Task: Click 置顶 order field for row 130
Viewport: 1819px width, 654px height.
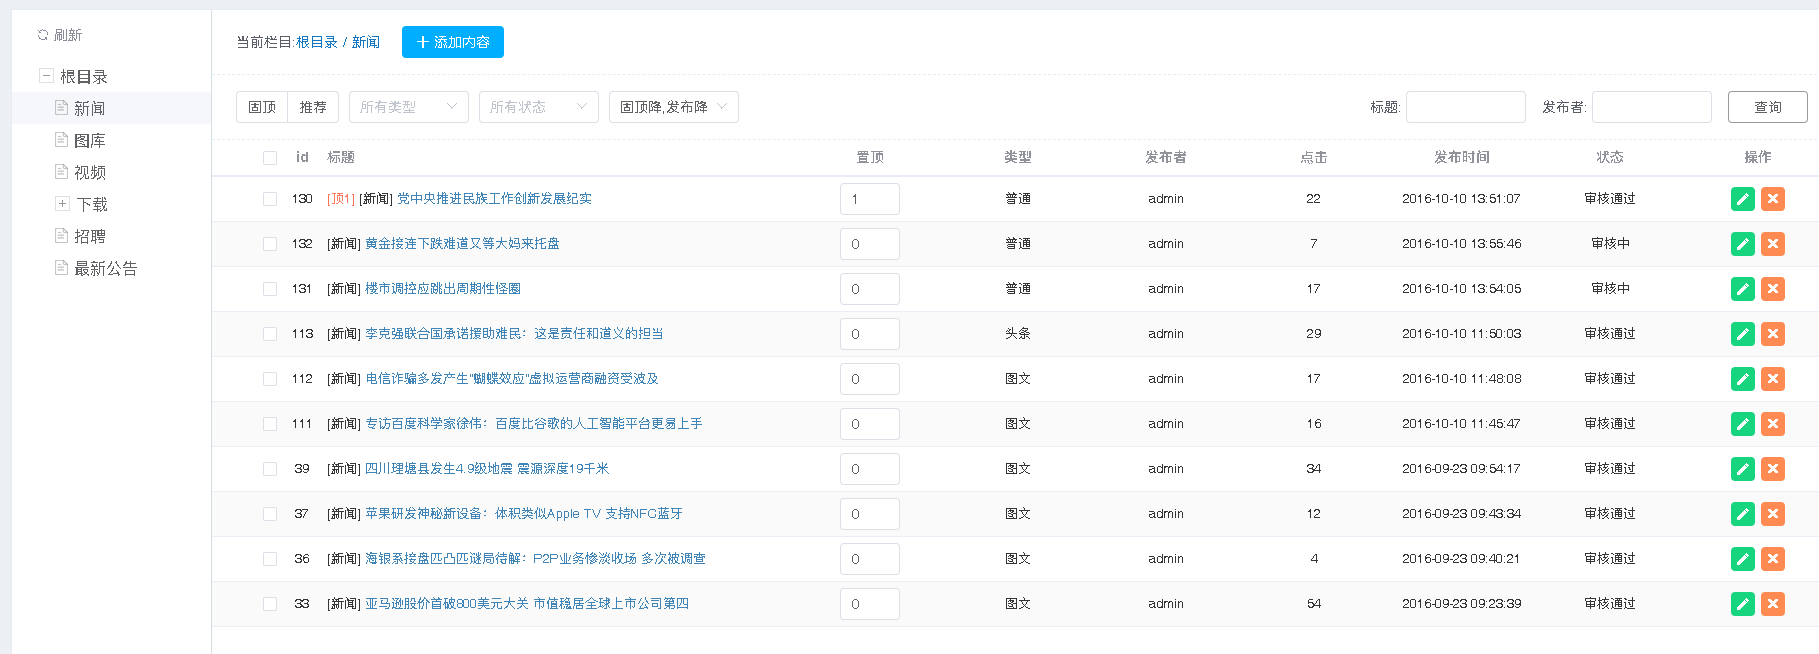Action: tap(870, 199)
